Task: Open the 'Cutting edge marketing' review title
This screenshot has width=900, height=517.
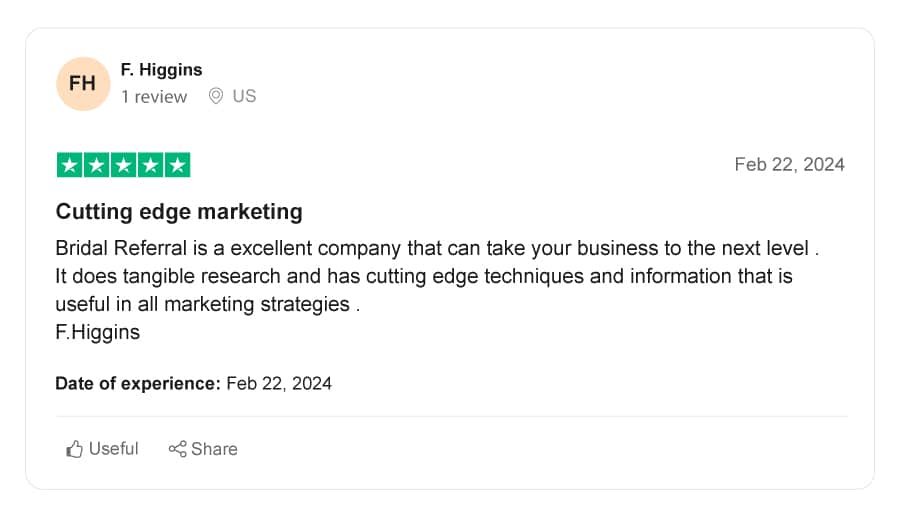Action: click(179, 212)
